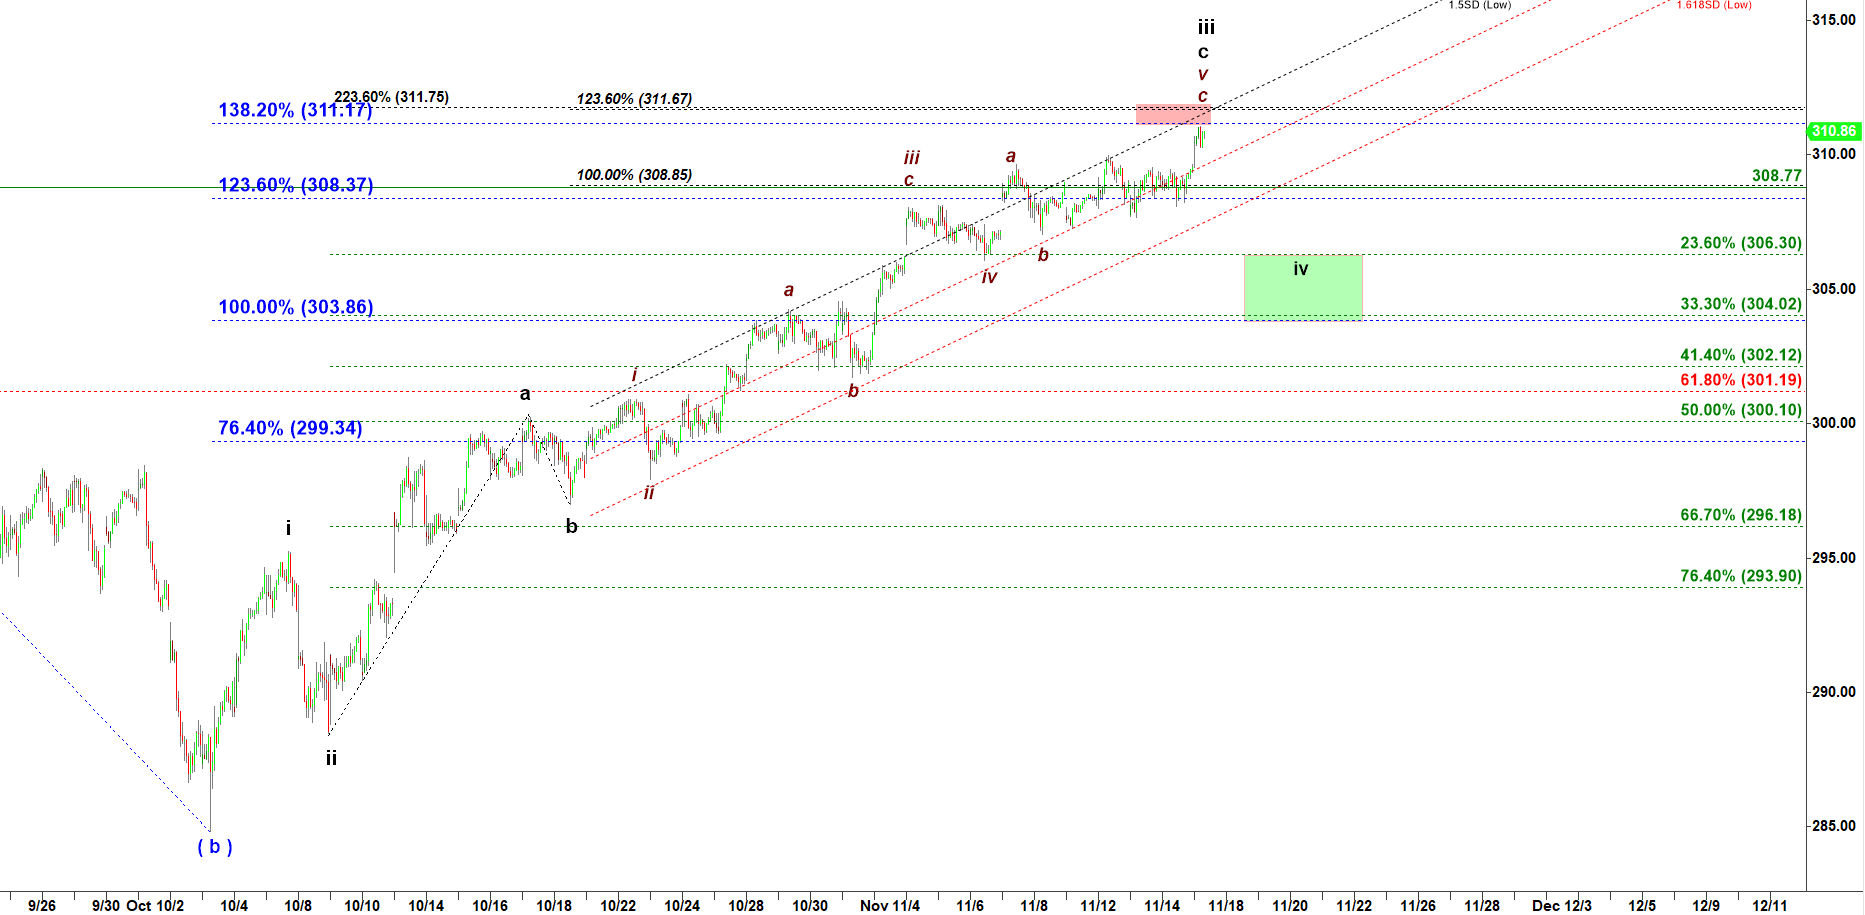Select the red target zone box near 311
The height and width of the screenshot is (915, 1865).
1172,114
